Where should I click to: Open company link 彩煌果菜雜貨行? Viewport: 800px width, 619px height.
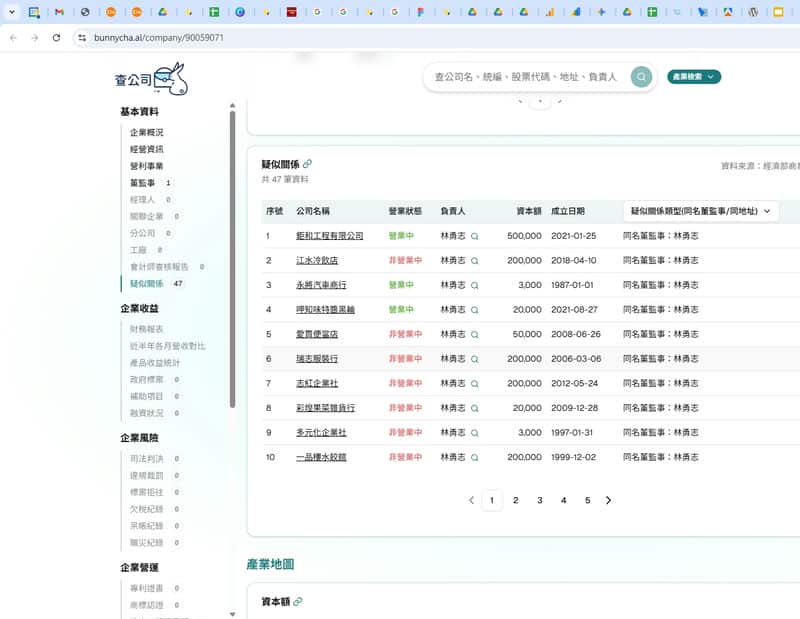pyautogui.click(x=325, y=408)
